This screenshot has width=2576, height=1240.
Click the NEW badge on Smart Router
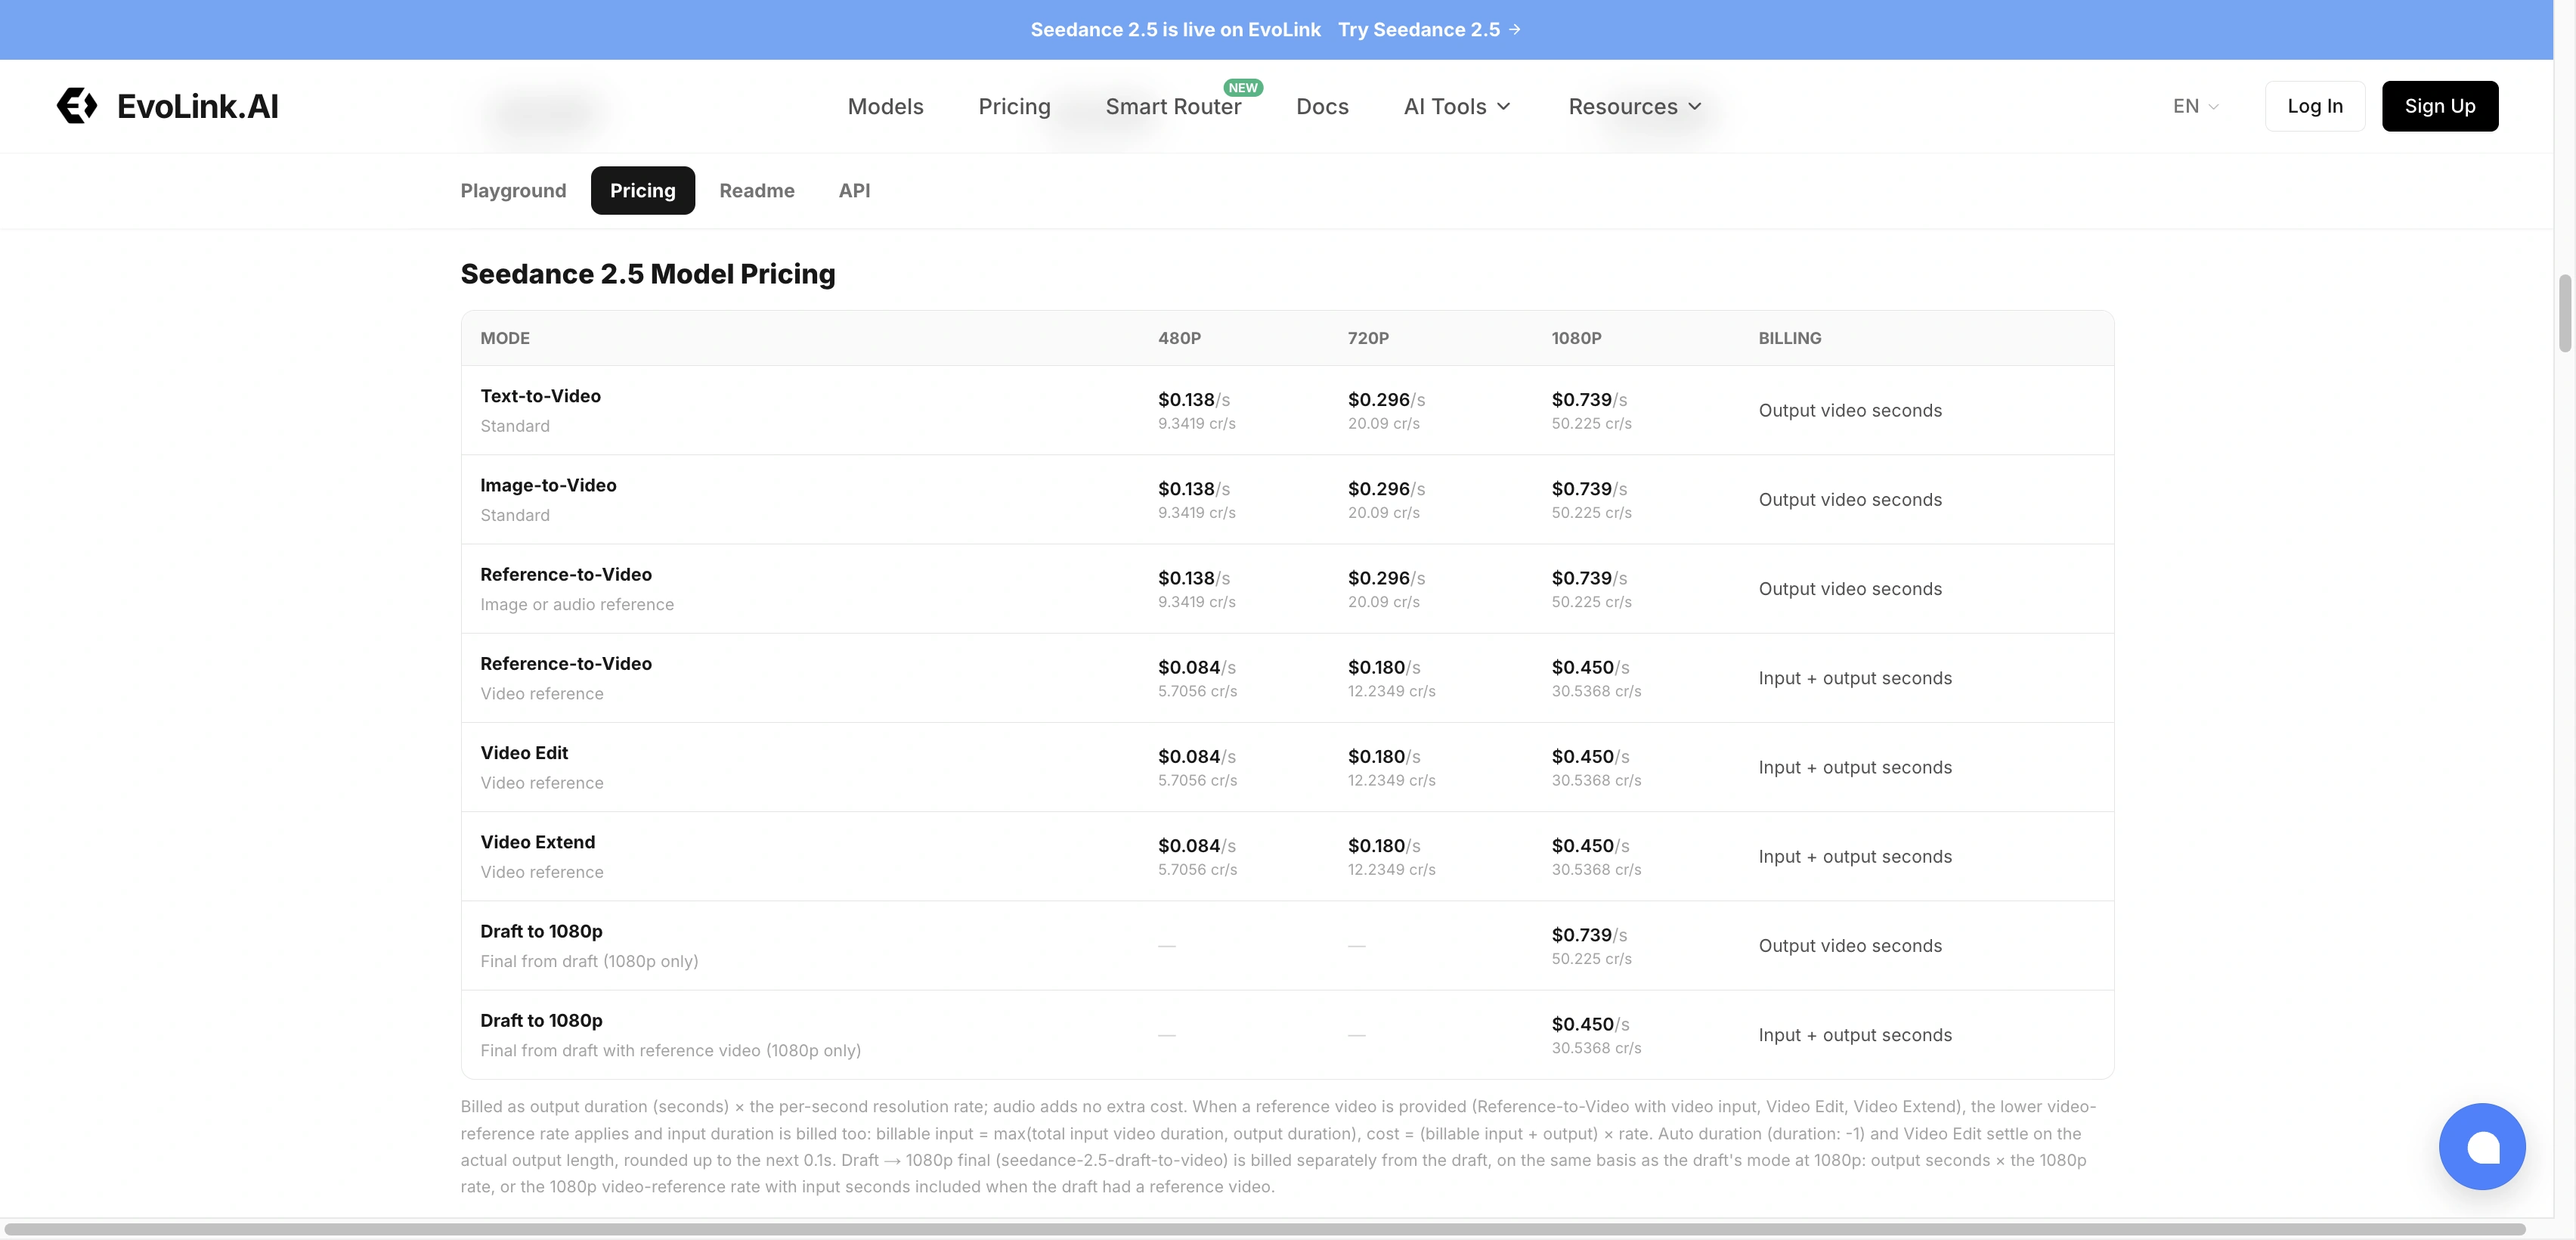[1243, 88]
